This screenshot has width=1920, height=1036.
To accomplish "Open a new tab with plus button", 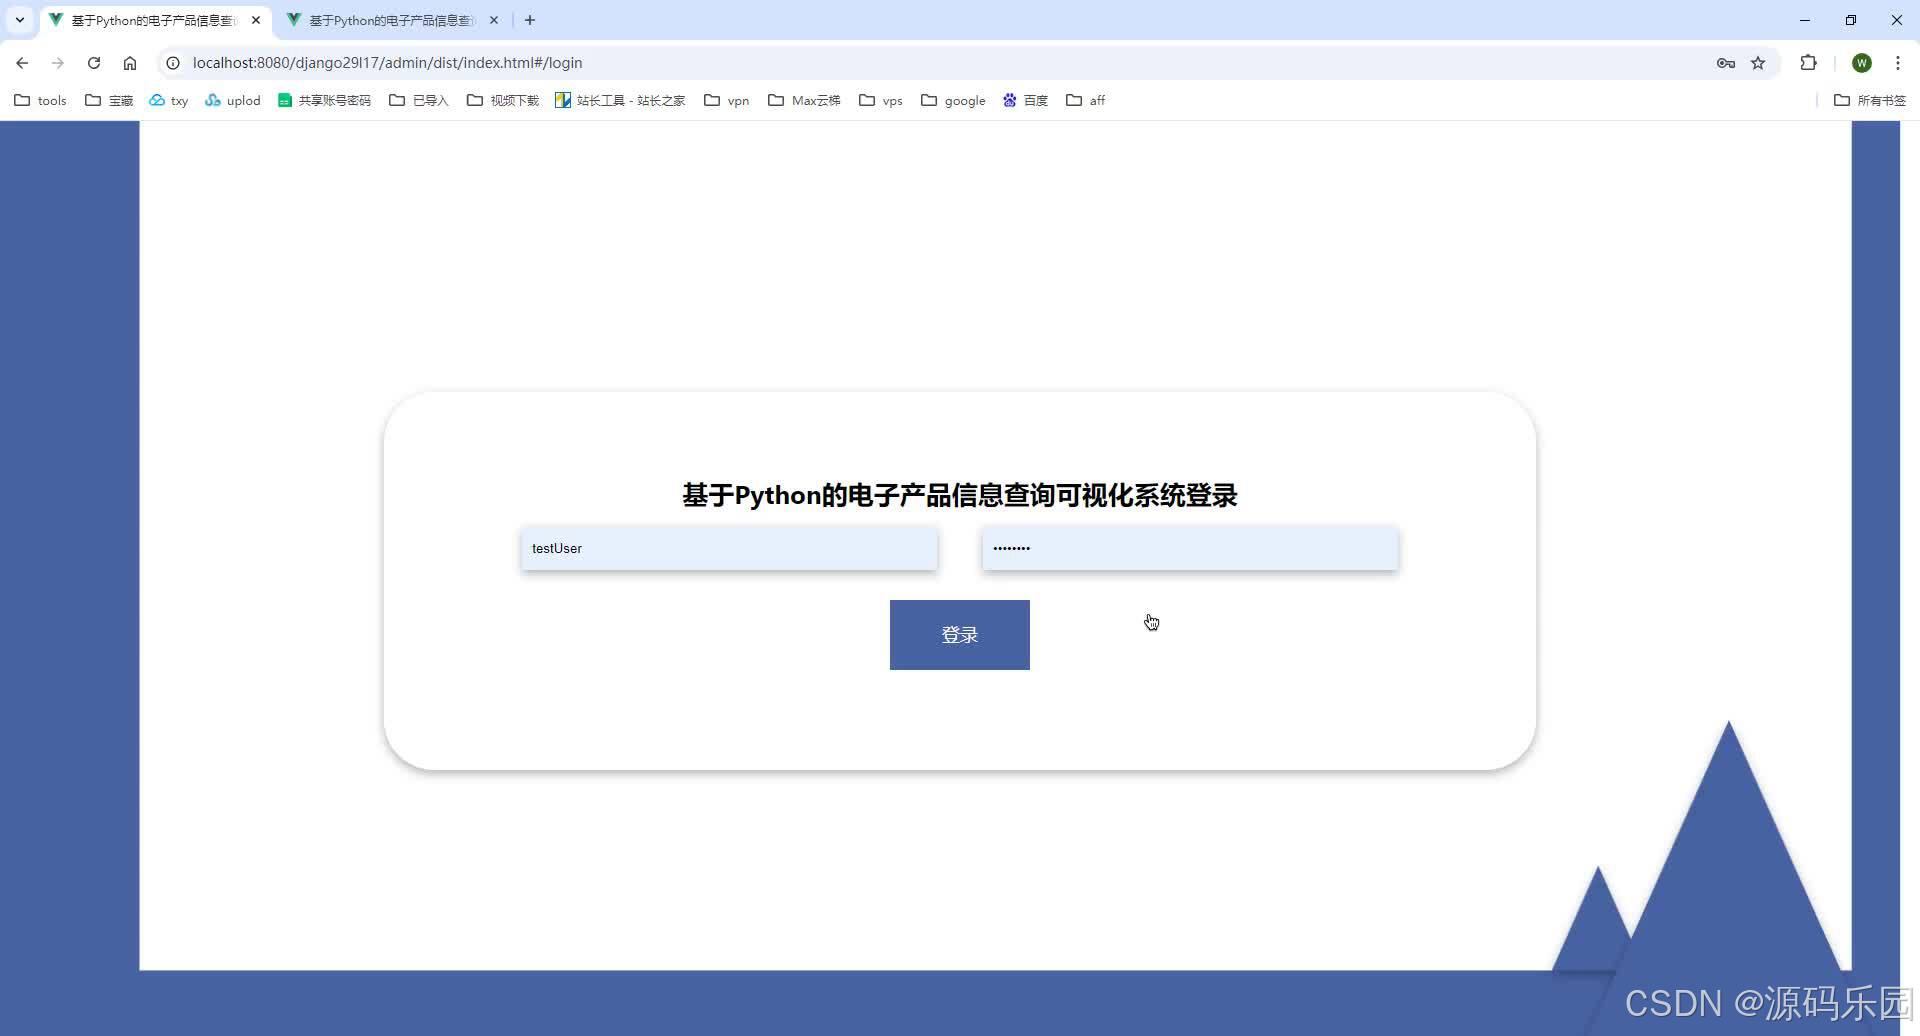I will point(530,20).
